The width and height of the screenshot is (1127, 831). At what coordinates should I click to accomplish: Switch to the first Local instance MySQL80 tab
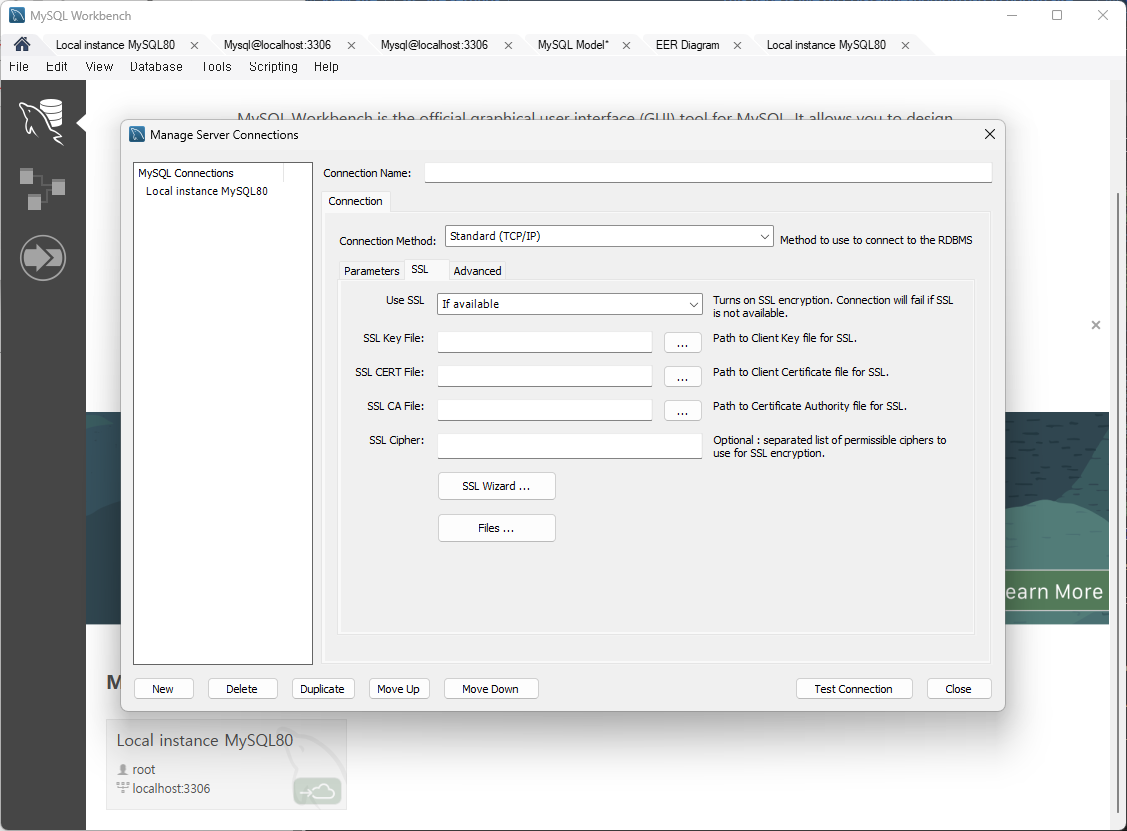[x=115, y=45]
